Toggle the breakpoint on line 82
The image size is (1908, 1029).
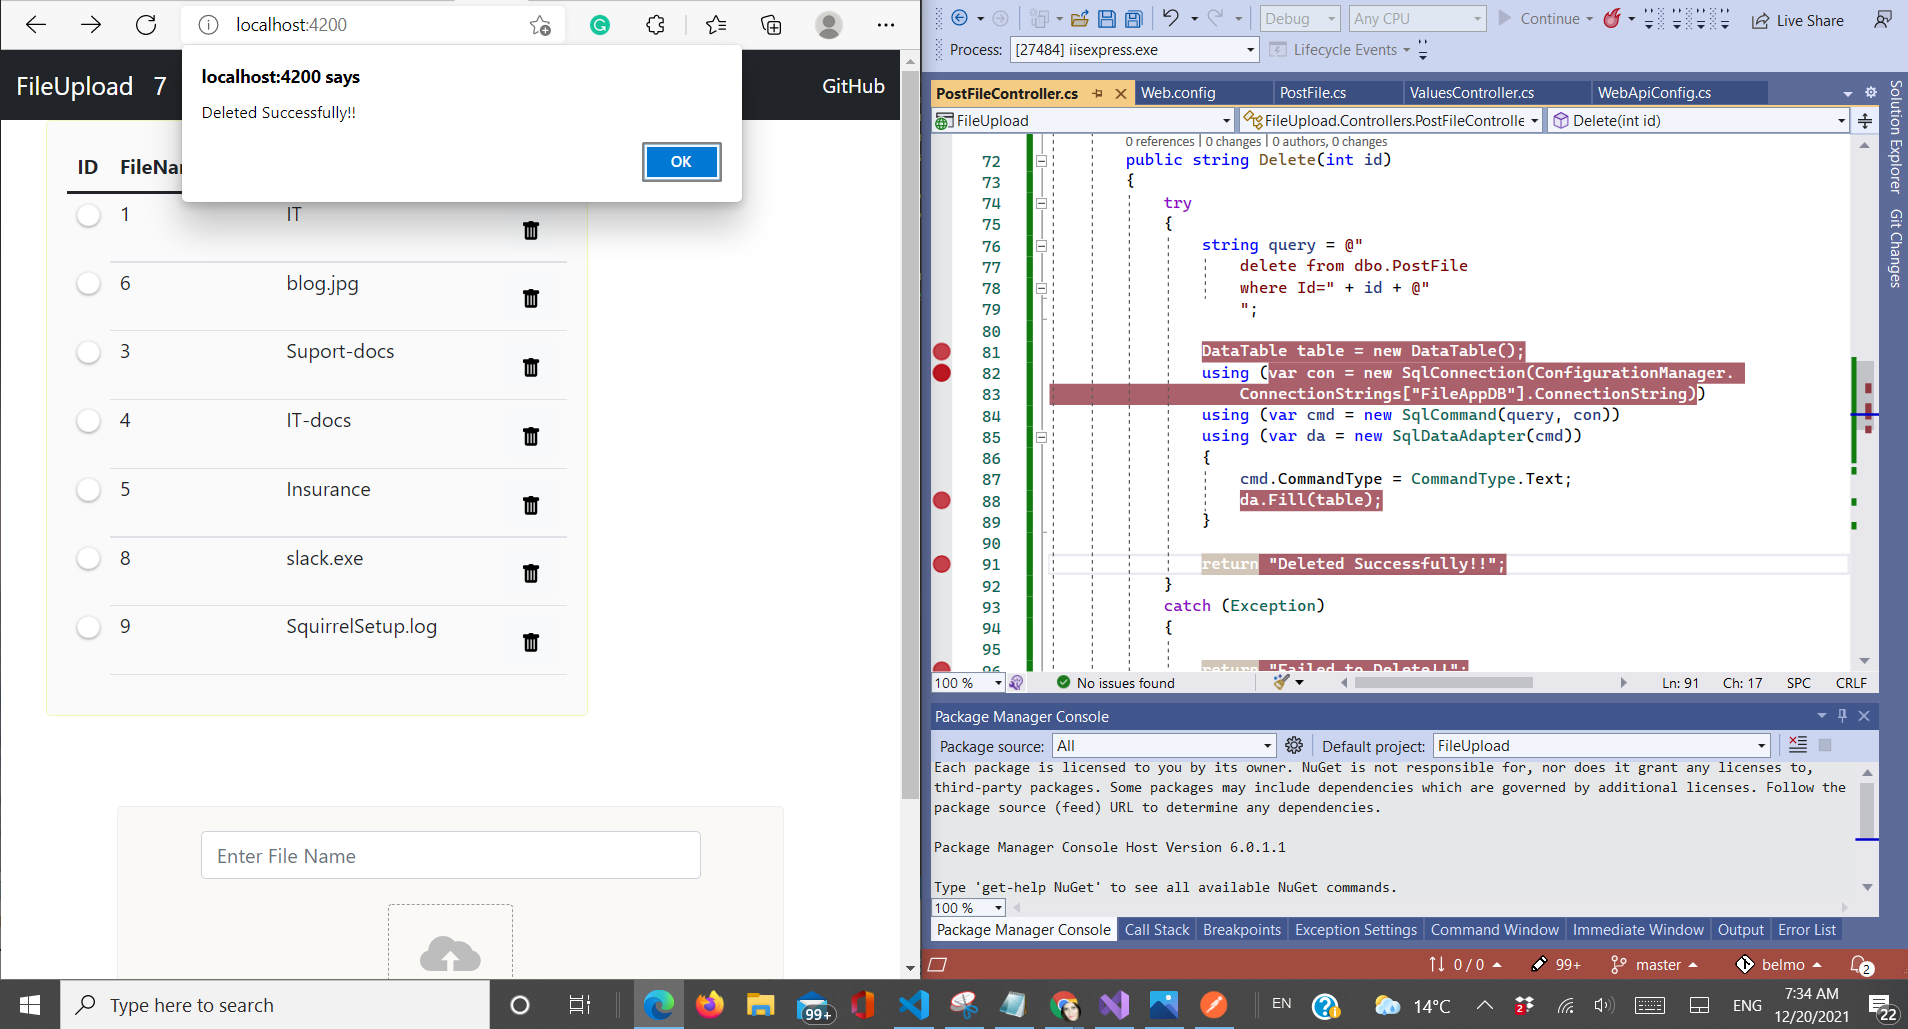pyautogui.click(x=941, y=373)
